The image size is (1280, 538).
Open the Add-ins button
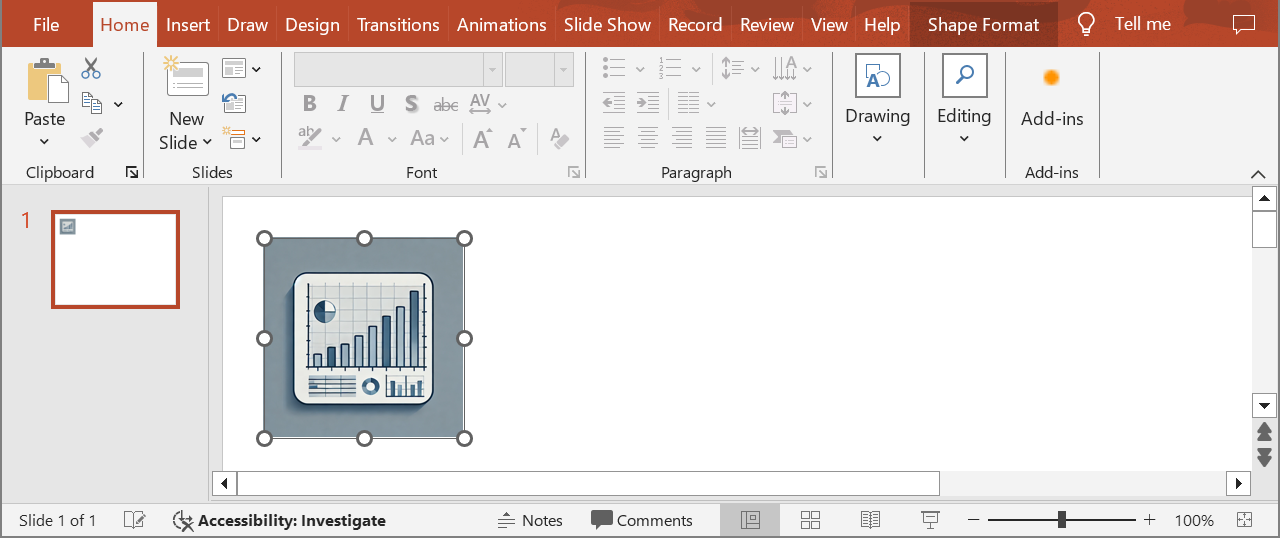tap(1051, 98)
